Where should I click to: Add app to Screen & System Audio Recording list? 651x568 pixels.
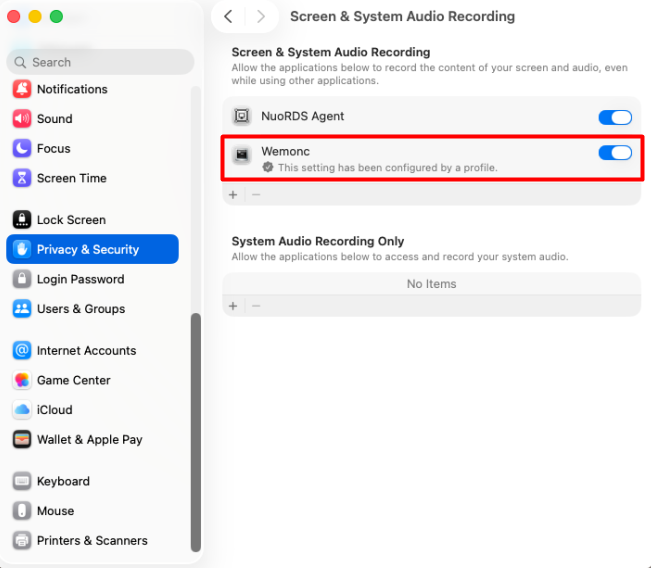point(233,194)
